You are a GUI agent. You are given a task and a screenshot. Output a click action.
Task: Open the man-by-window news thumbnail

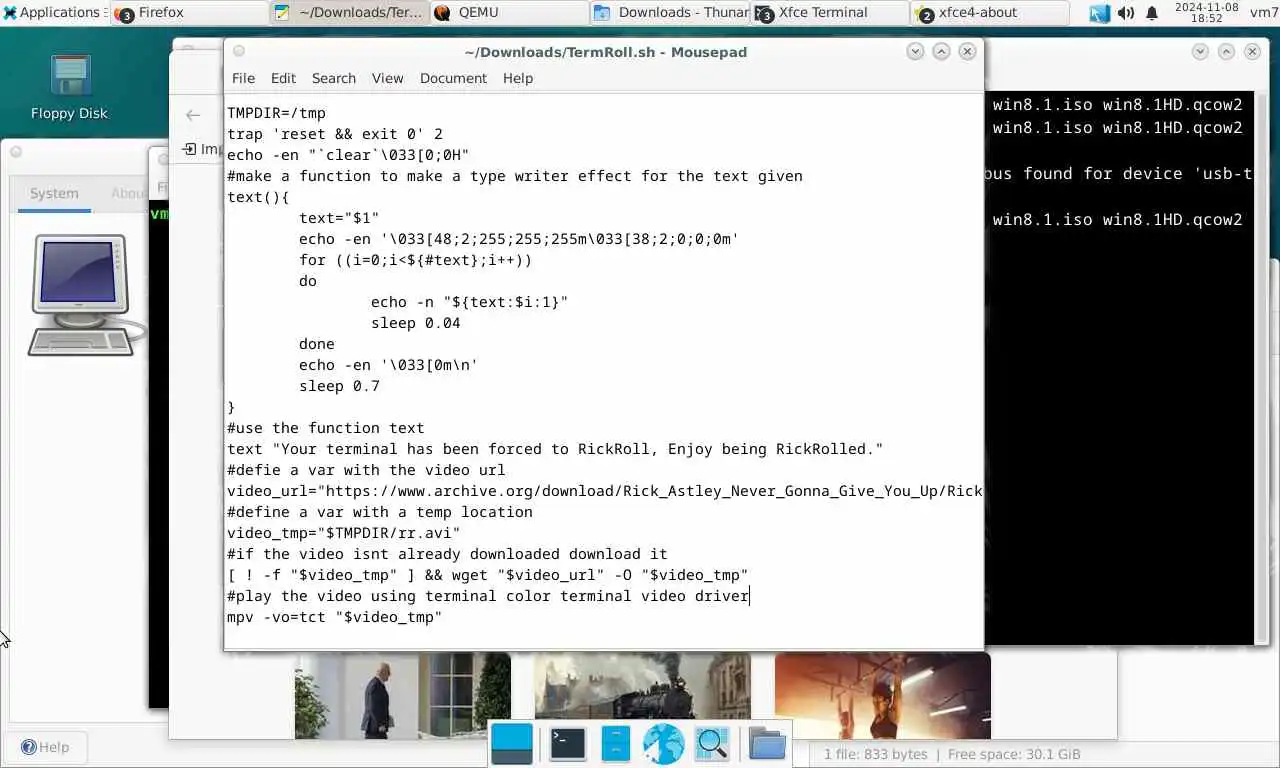402,695
